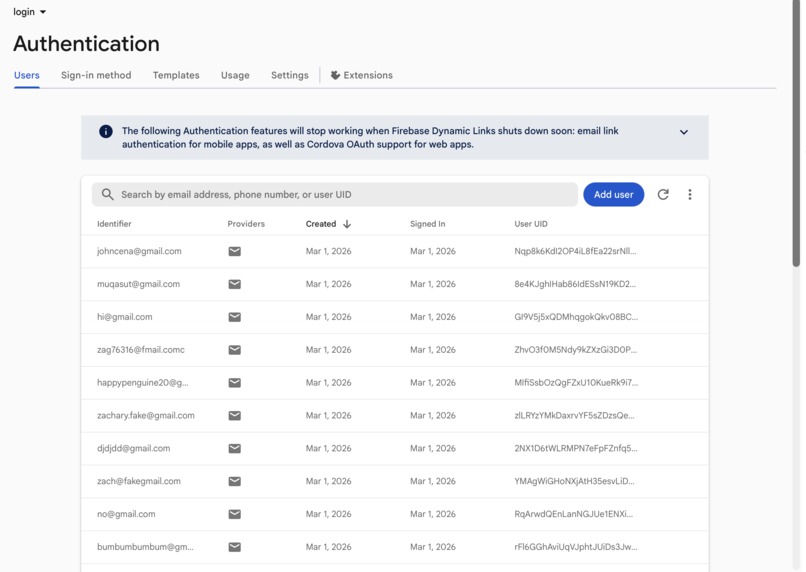Viewport: 806px width, 572px height.
Task: Click email provider icon for hi@gmail.com
Action: (x=234, y=317)
